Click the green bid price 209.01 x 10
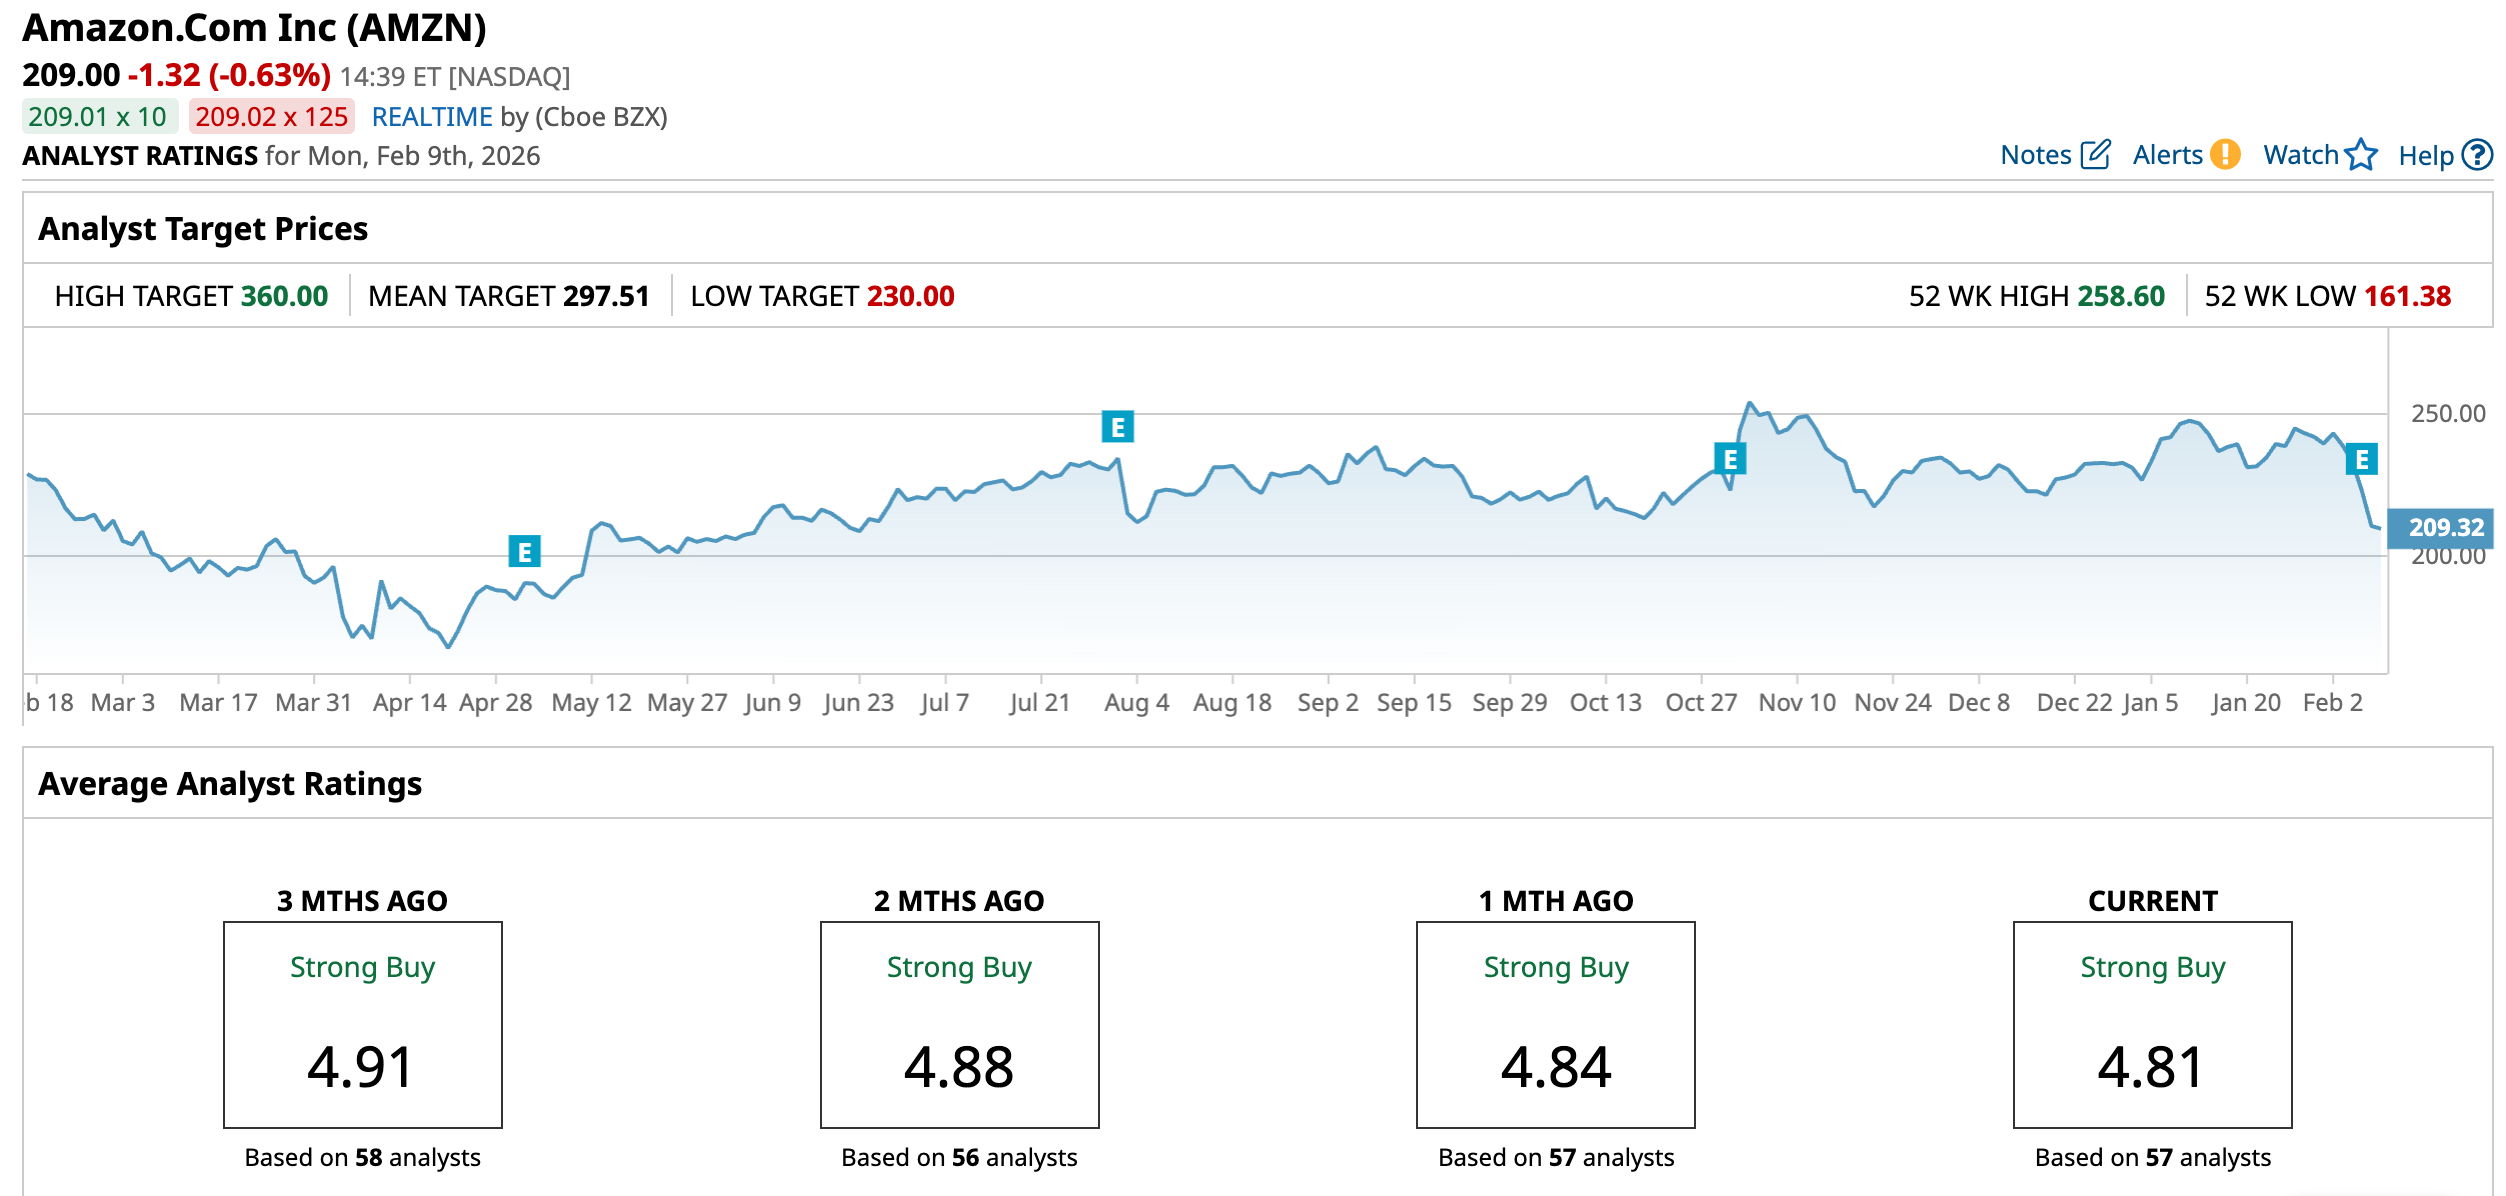Screen dimensions: 2506x1196 [98, 117]
